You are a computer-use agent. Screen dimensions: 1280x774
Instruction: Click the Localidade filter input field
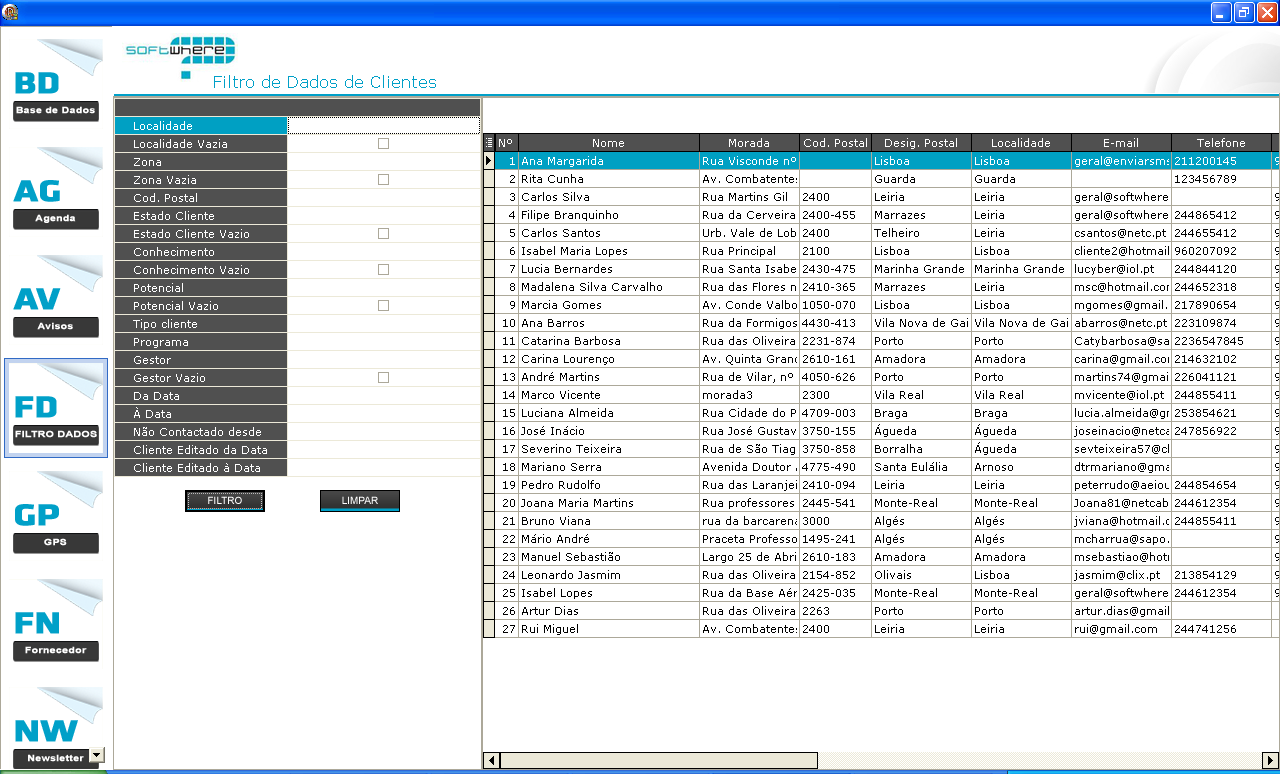pyautogui.click(x=384, y=126)
